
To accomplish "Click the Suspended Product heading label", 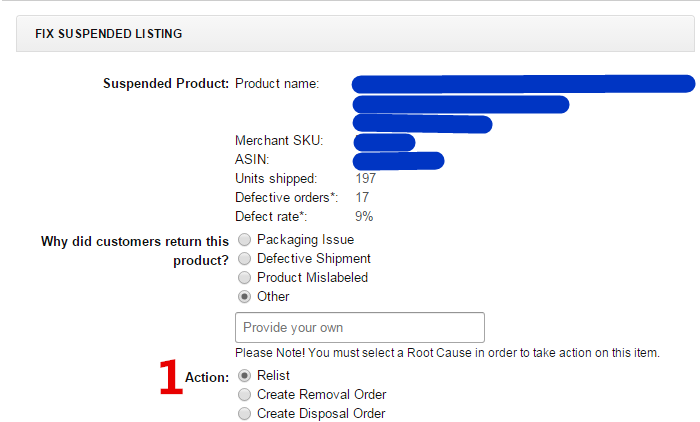I will click(x=166, y=84).
